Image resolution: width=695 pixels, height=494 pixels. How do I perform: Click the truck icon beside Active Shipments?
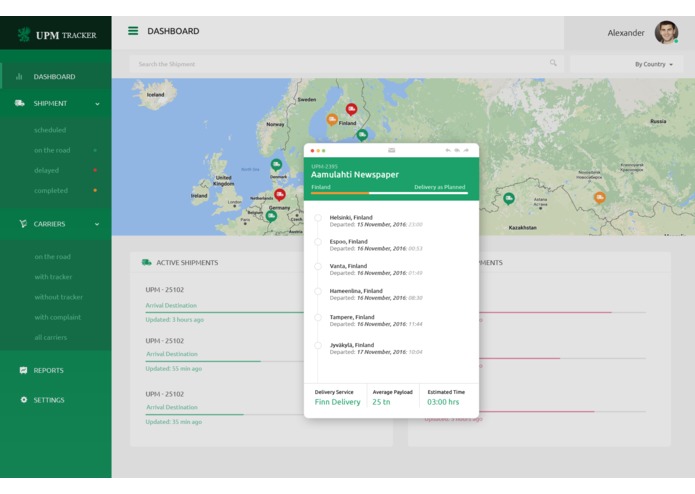(x=146, y=262)
